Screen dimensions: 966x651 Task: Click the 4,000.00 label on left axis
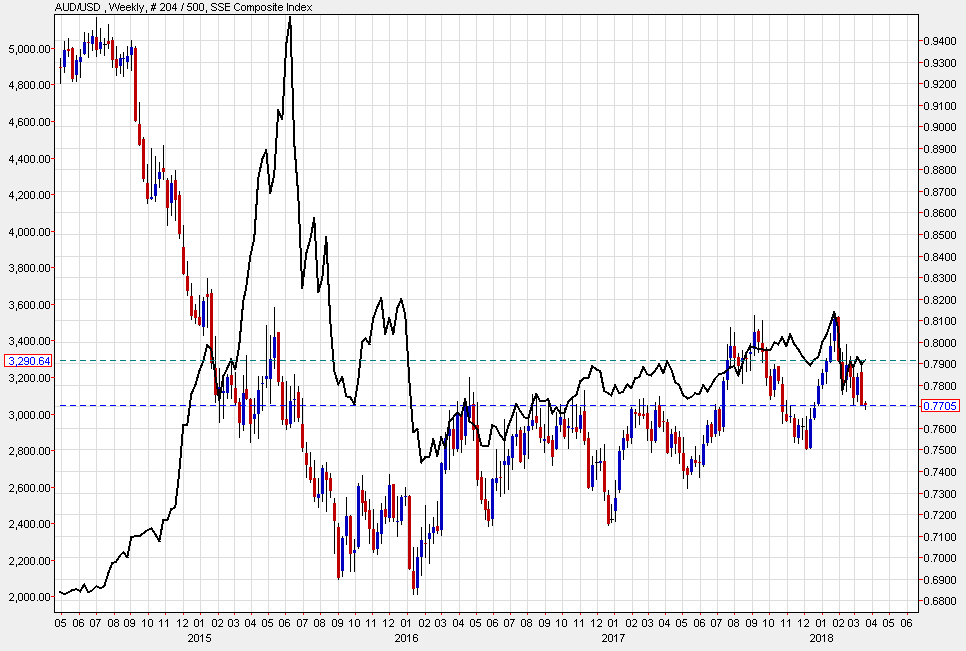(28, 232)
